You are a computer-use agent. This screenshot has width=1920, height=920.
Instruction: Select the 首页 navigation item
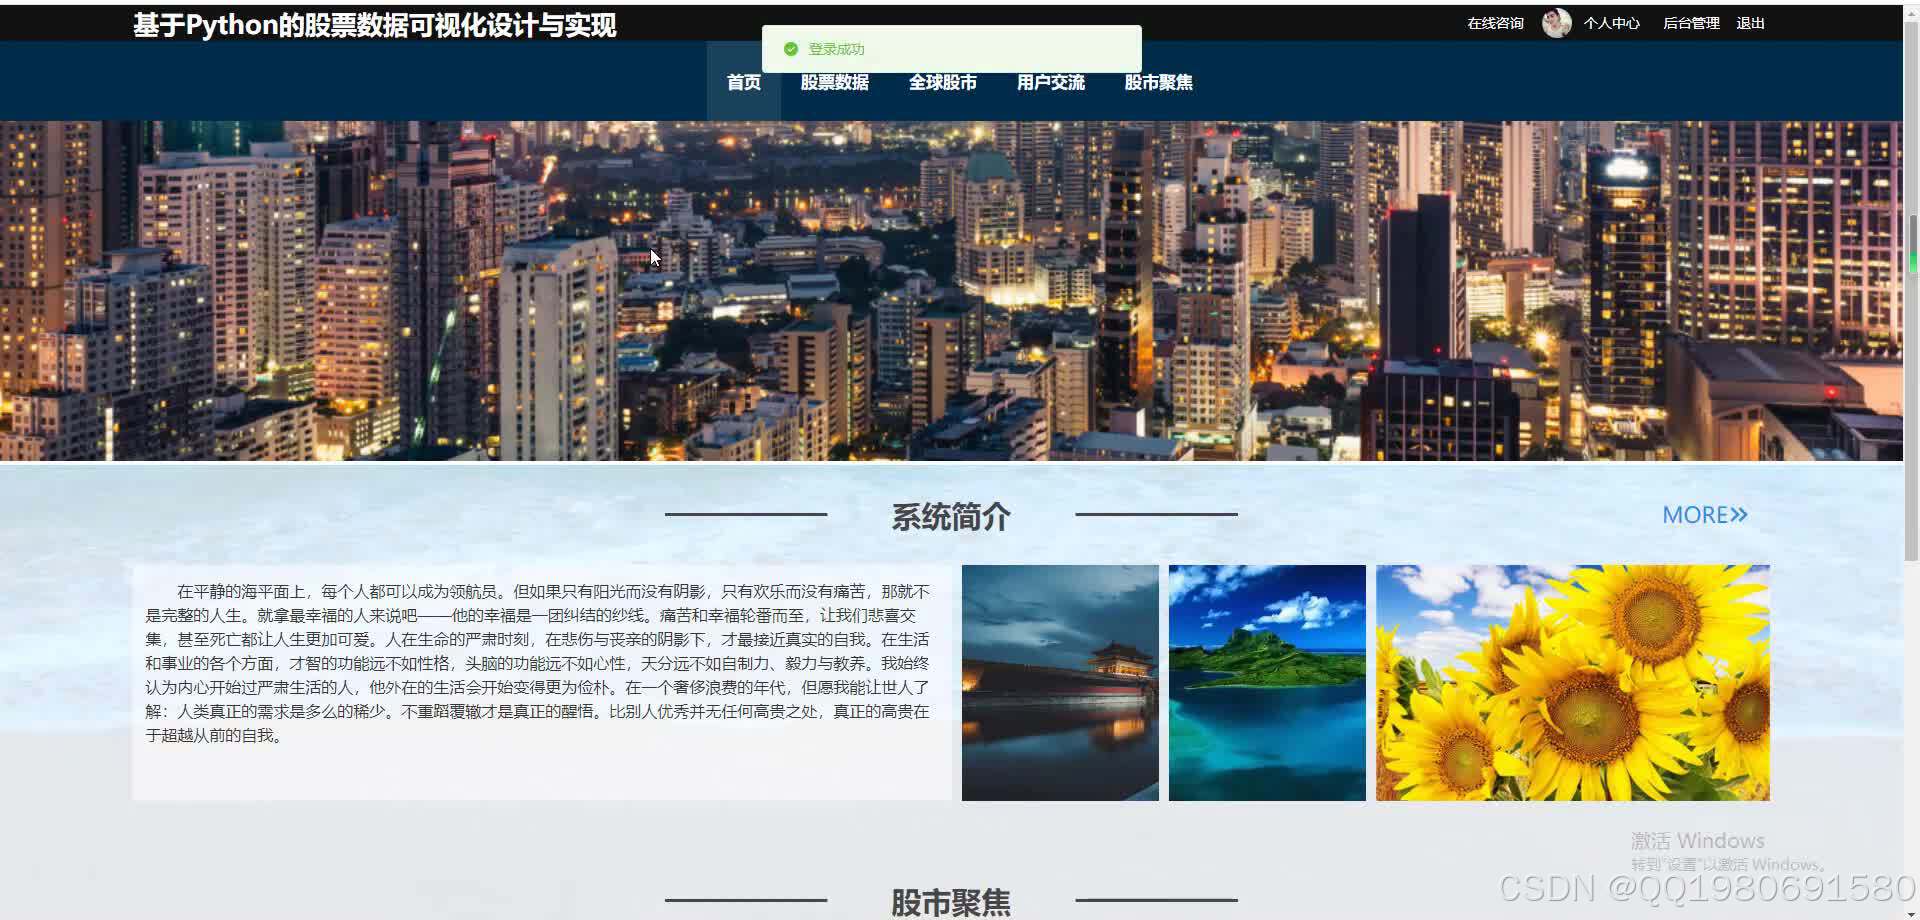coord(743,83)
